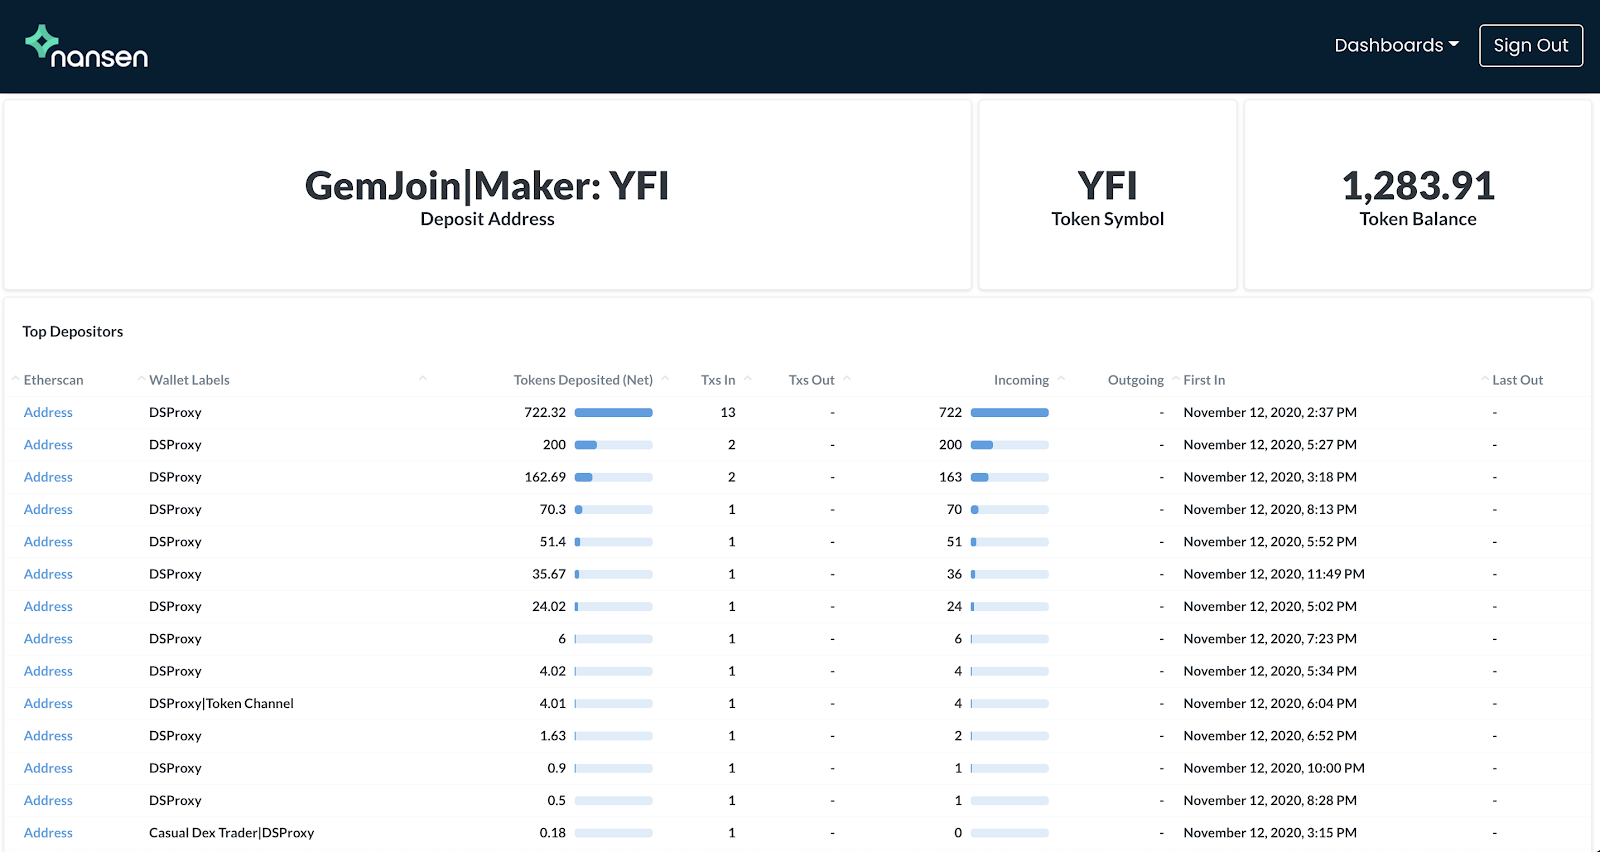Select date November 12, 2020, 10:00 PM
The width and height of the screenshot is (1600, 852).
1274,768
